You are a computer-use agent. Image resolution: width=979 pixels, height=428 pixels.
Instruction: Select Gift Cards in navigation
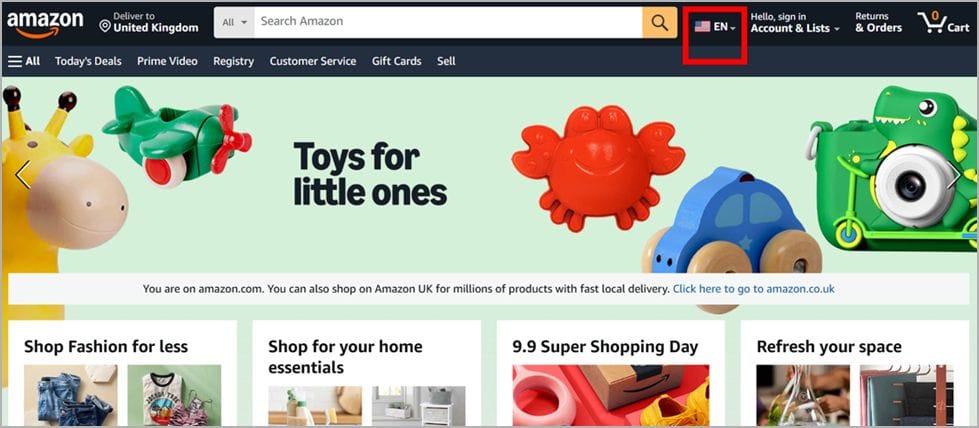[396, 61]
